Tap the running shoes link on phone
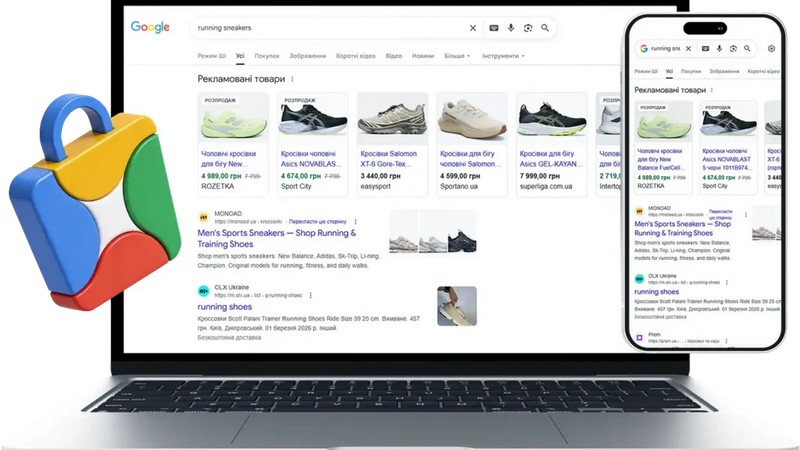This screenshot has height=450, width=800. coord(656,292)
